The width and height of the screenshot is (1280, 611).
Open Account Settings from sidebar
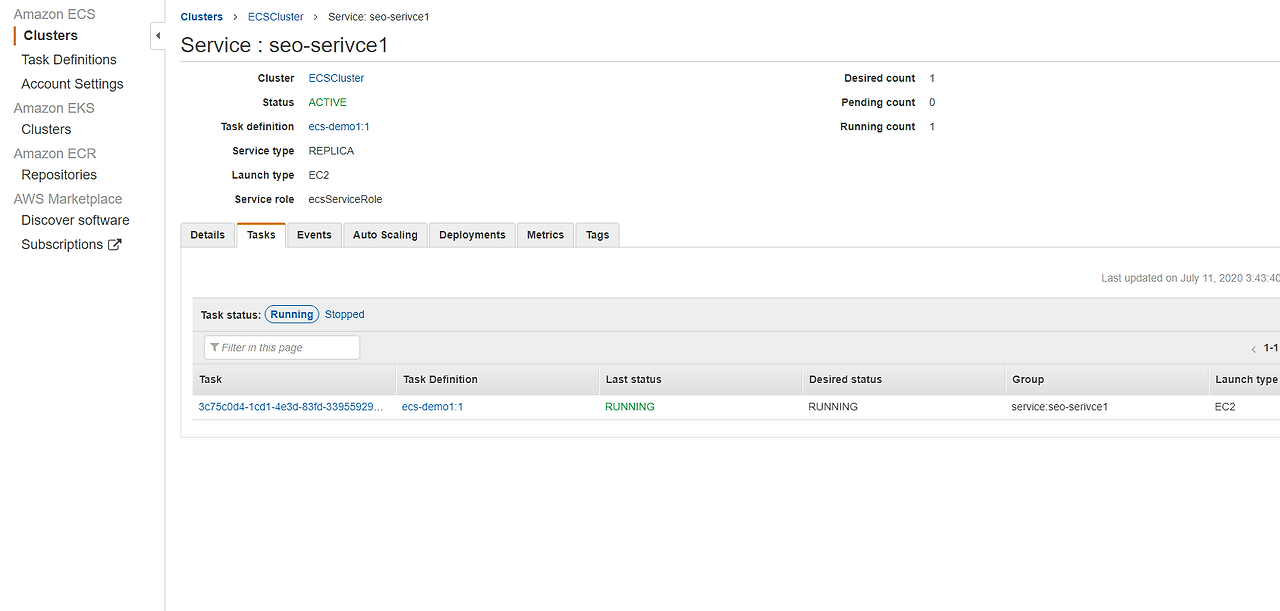pyautogui.click(x=72, y=84)
